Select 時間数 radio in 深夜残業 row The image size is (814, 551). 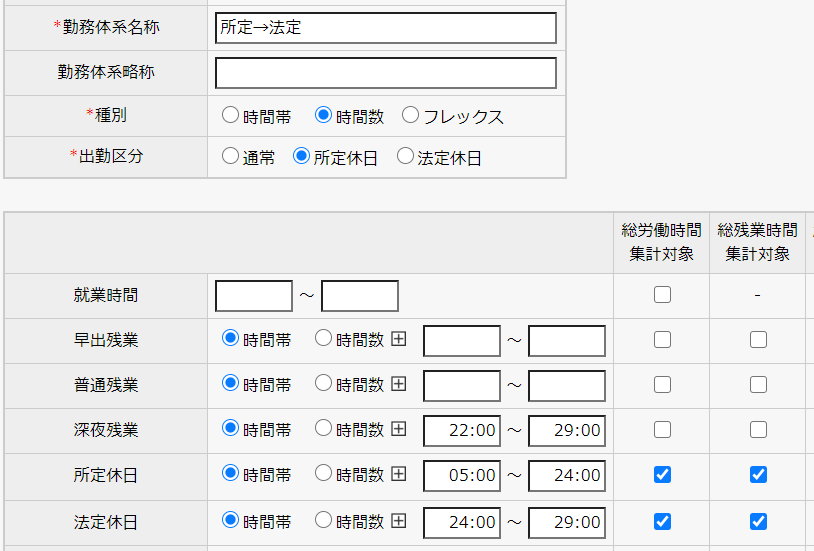[323, 428]
